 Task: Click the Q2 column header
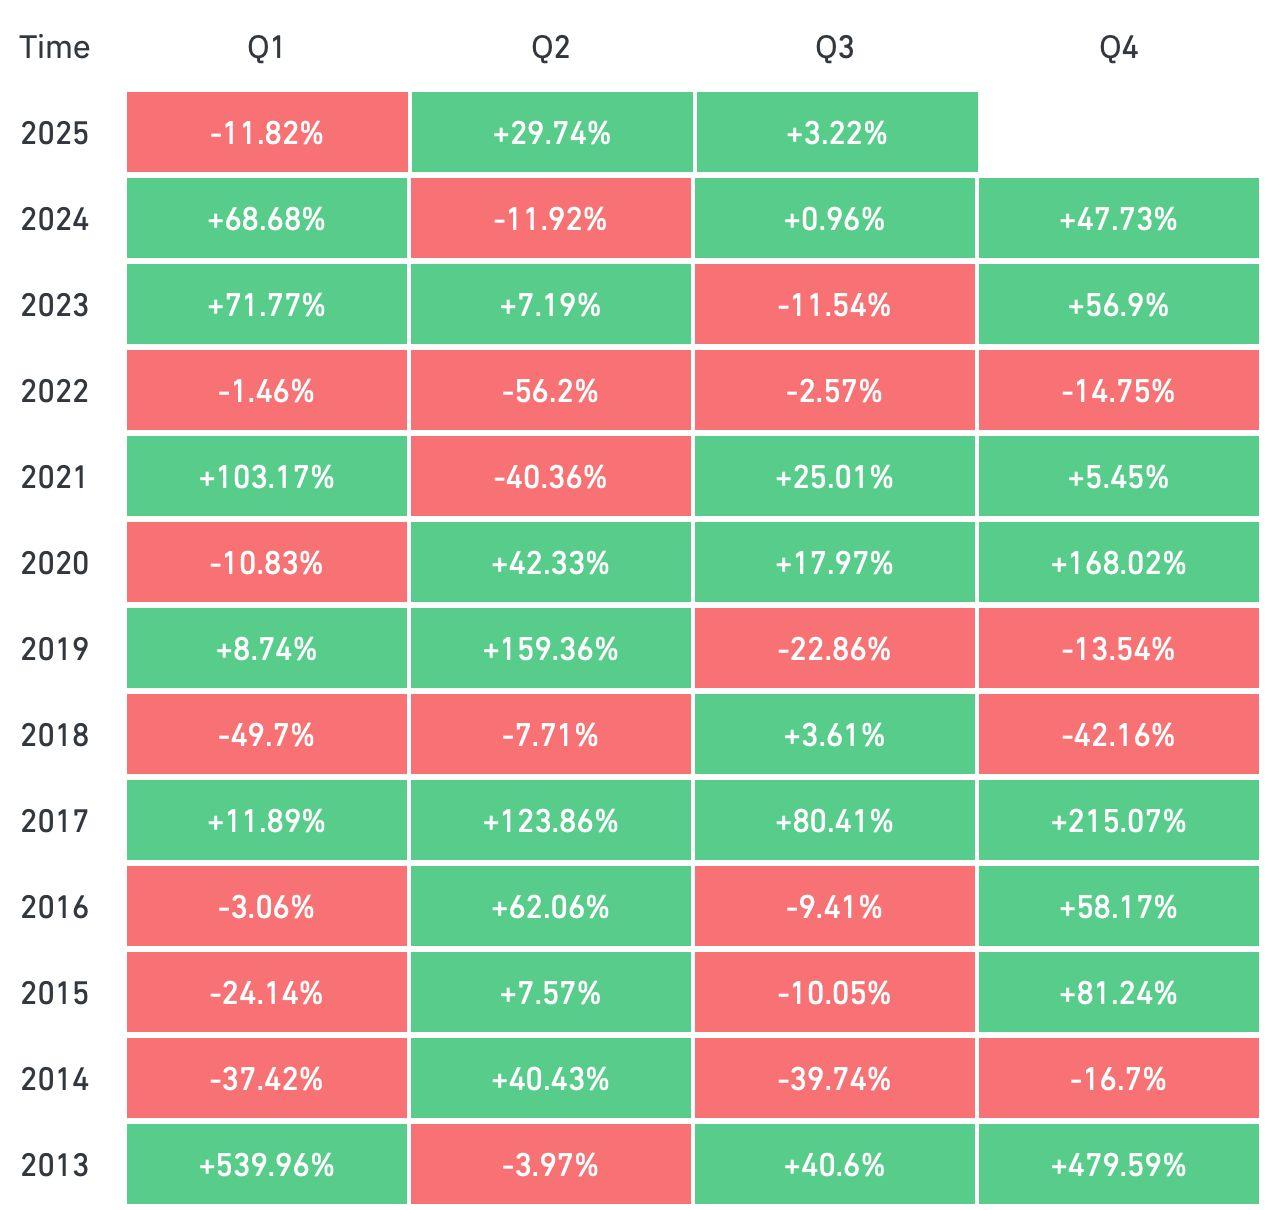(550, 47)
